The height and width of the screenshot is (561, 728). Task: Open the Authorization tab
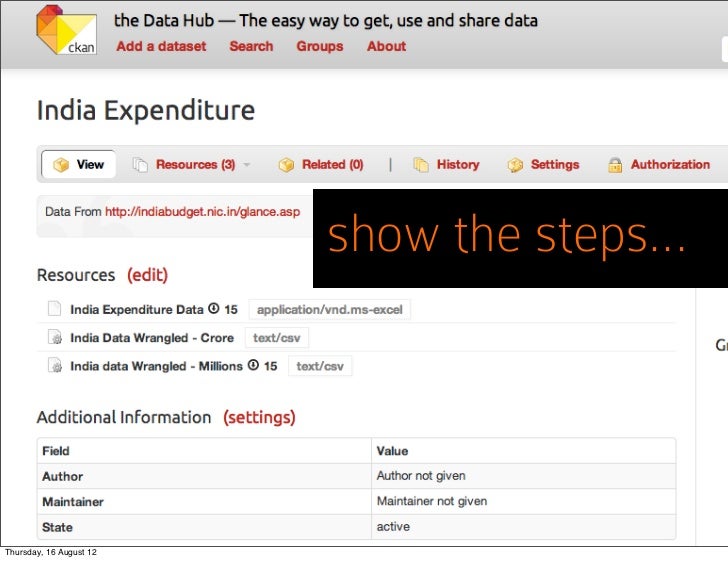tap(670, 164)
